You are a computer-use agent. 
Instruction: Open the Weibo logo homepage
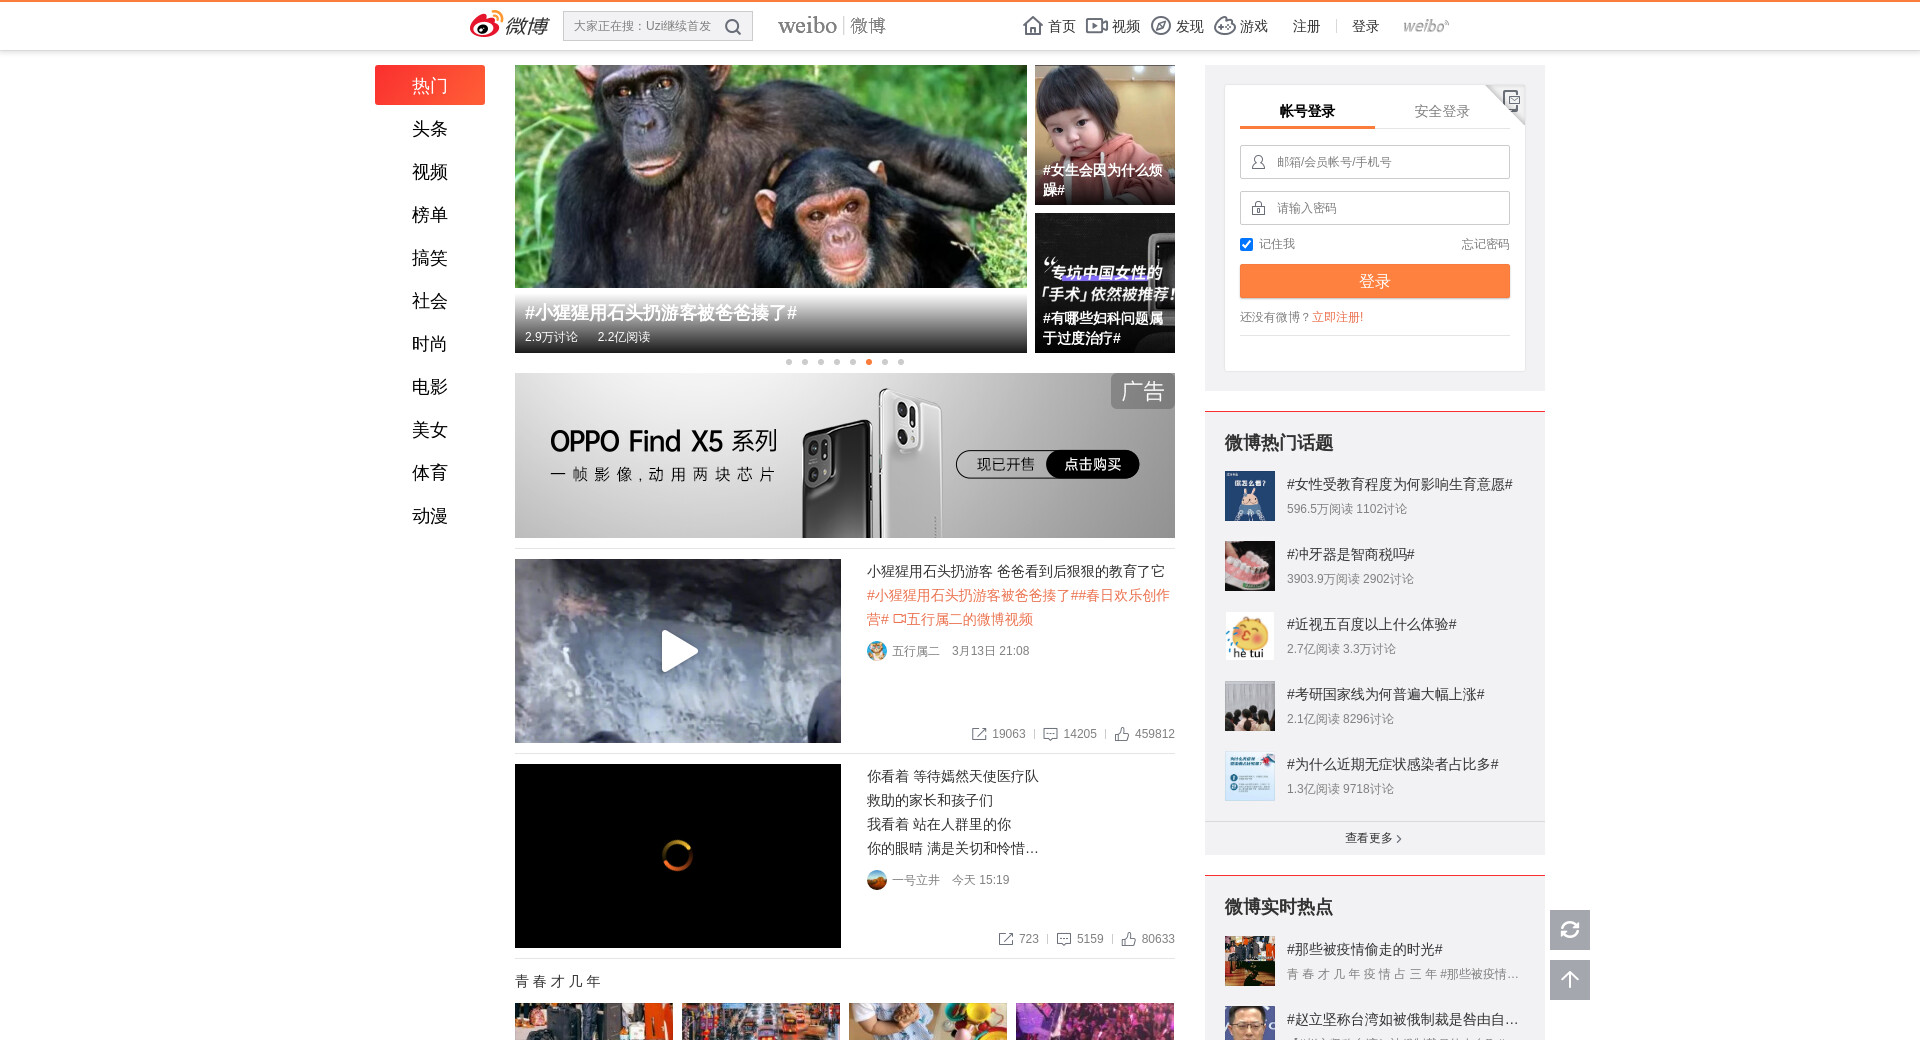coord(509,25)
